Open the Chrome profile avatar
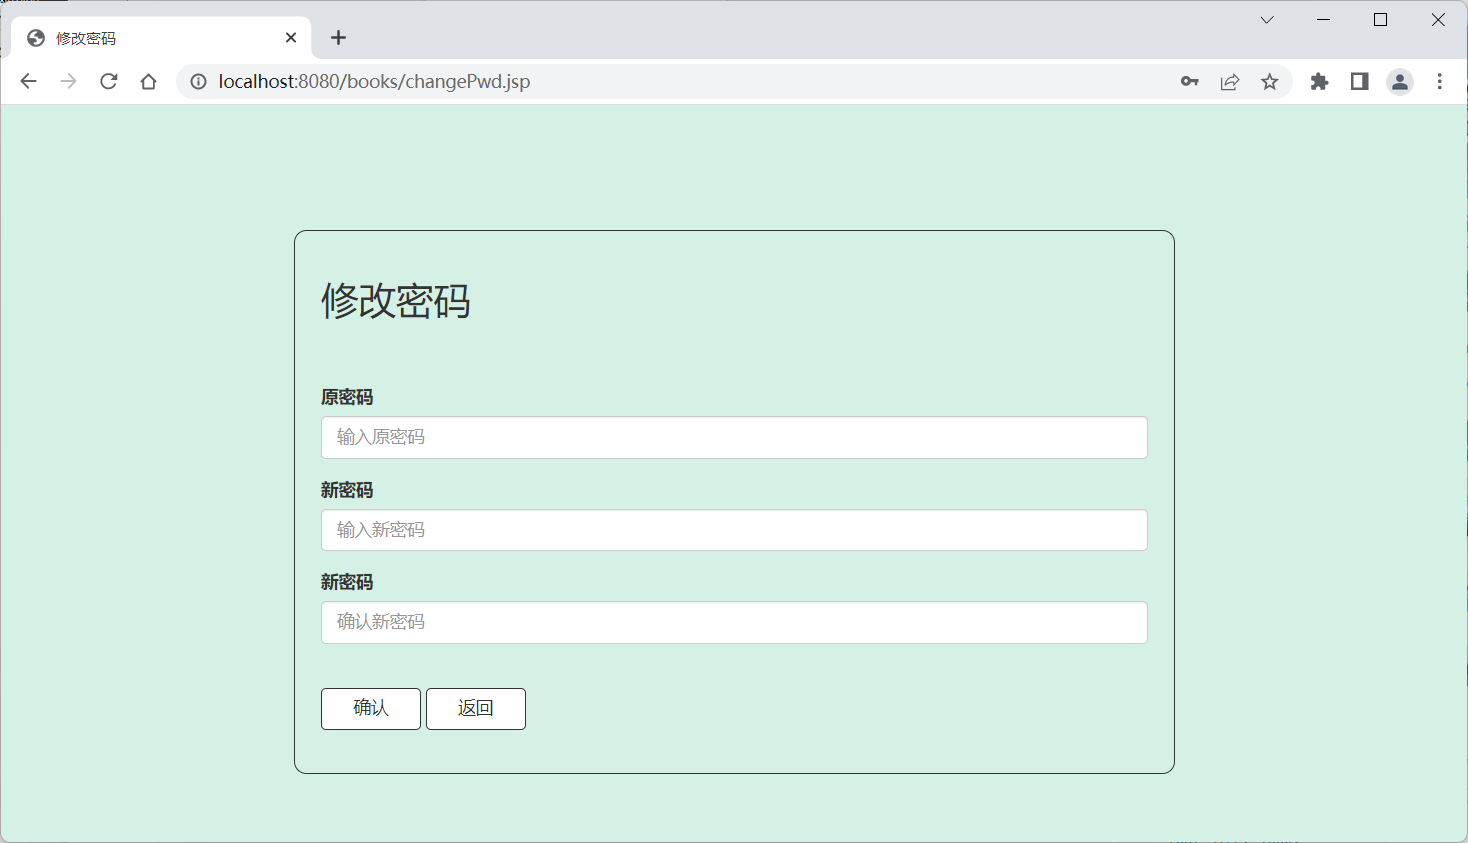Viewport: 1468px width, 843px height. click(x=1400, y=82)
